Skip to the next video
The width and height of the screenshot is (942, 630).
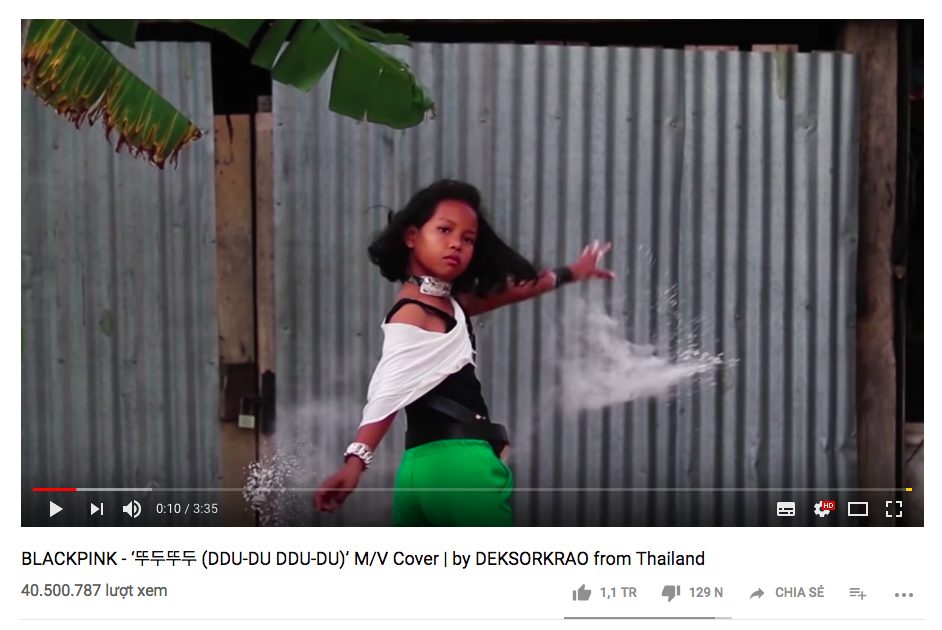(97, 509)
